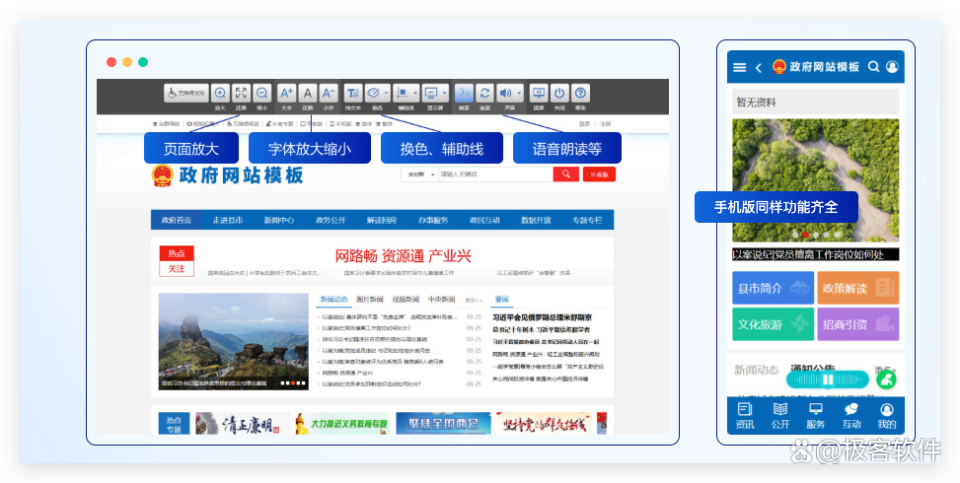The image size is (960, 483).
Task: Open headline 习近平会见俄罗斯总理米舒斯京
Action: pos(542,318)
